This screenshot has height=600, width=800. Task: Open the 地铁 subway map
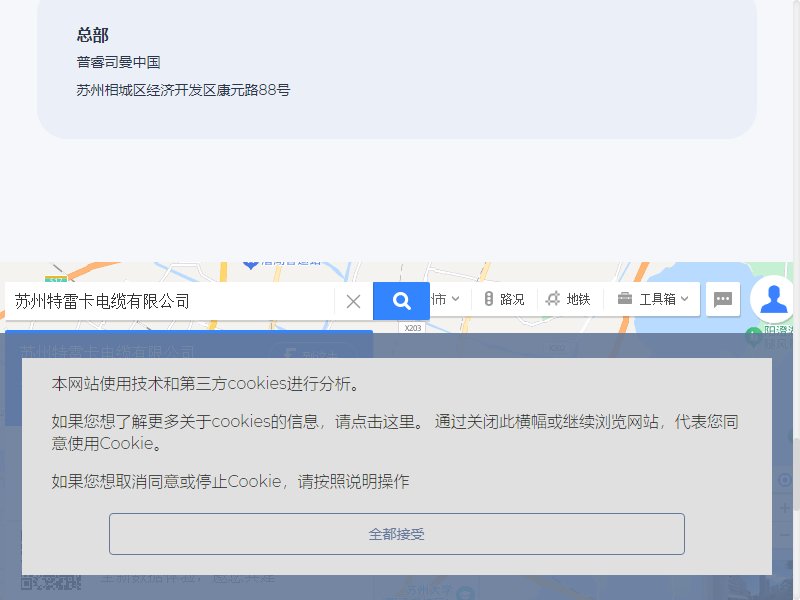(568, 299)
